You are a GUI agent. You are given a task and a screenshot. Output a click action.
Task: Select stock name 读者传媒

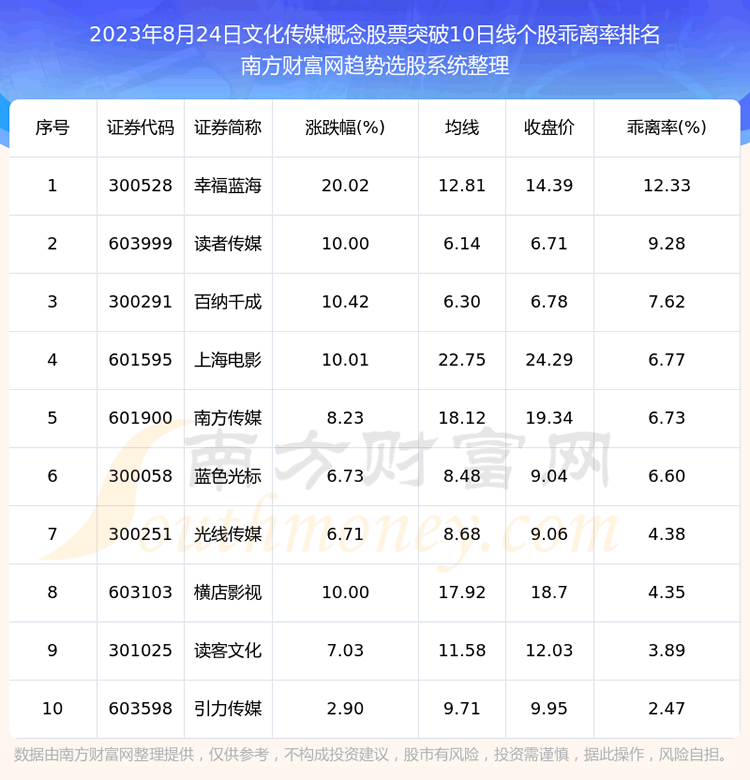pos(228,244)
